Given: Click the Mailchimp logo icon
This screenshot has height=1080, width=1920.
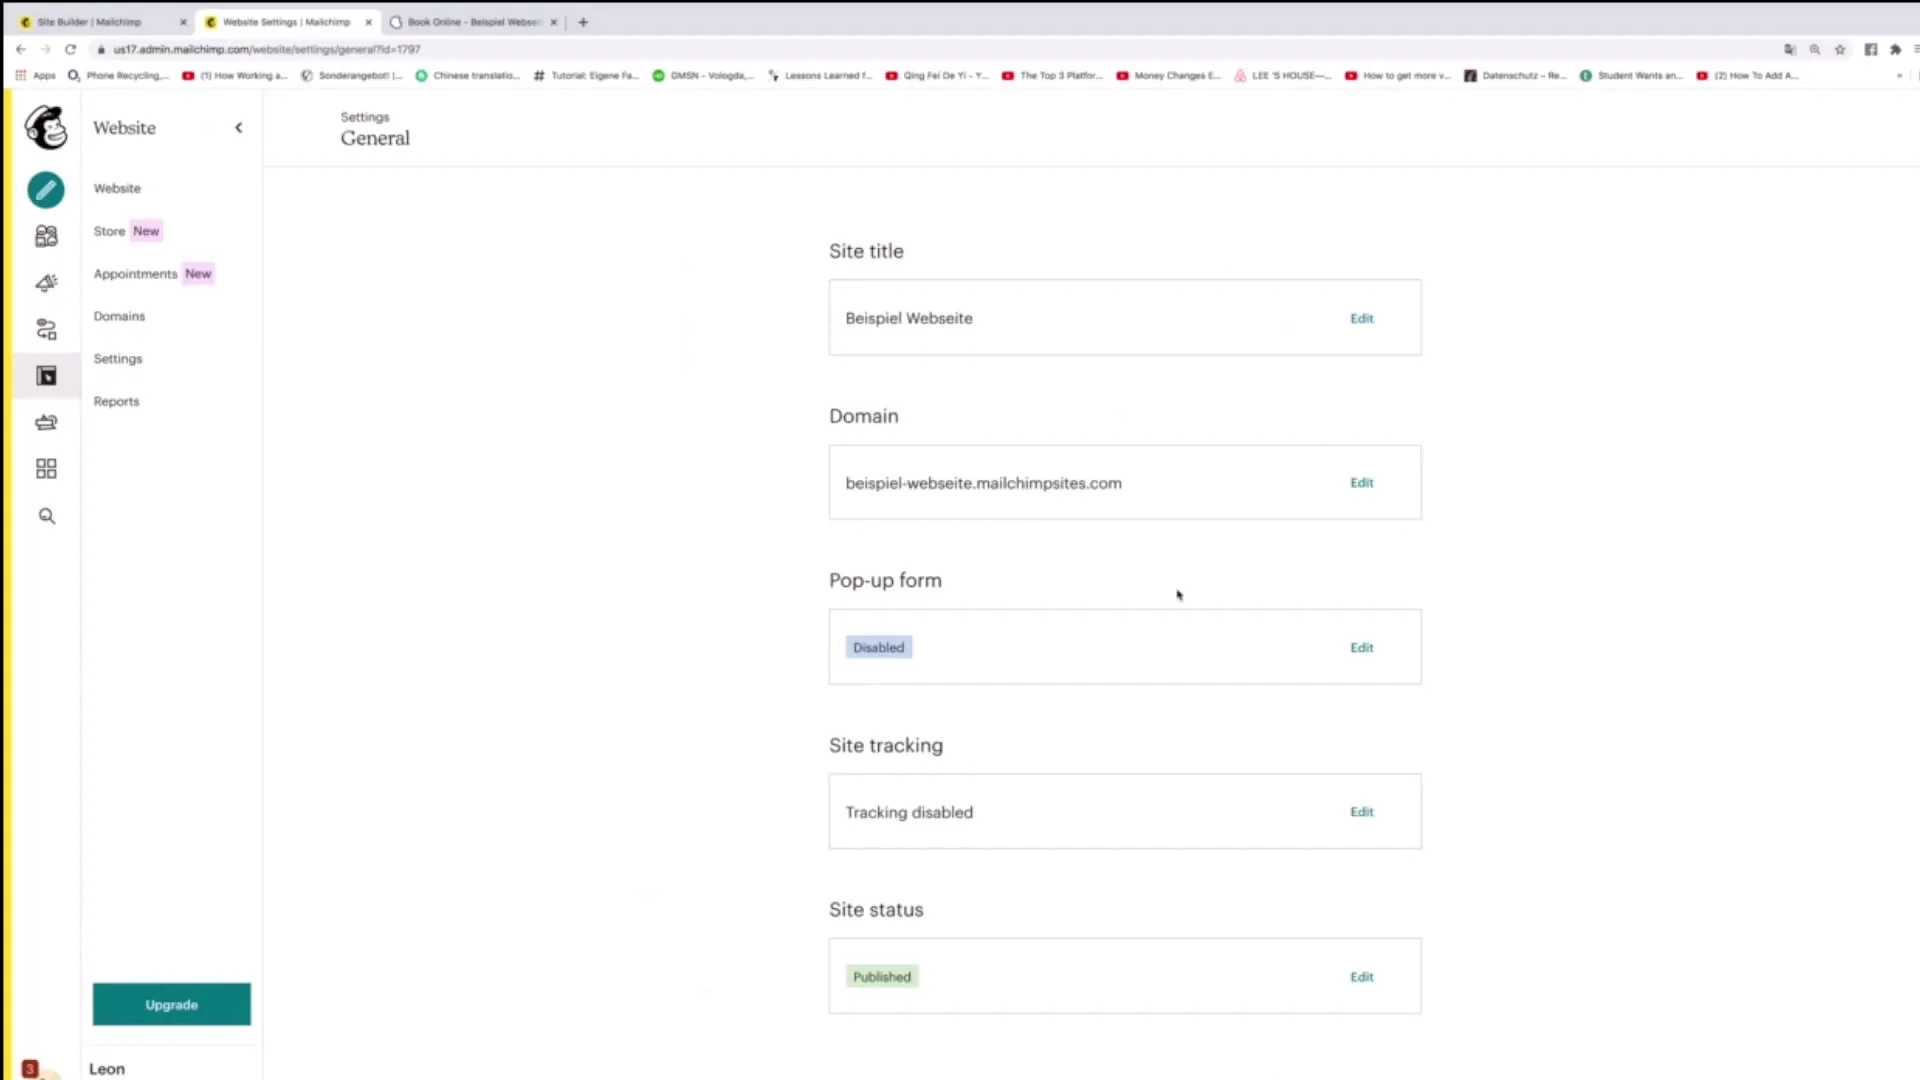Looking at the screenshot, I should click(x=46, y=128).
